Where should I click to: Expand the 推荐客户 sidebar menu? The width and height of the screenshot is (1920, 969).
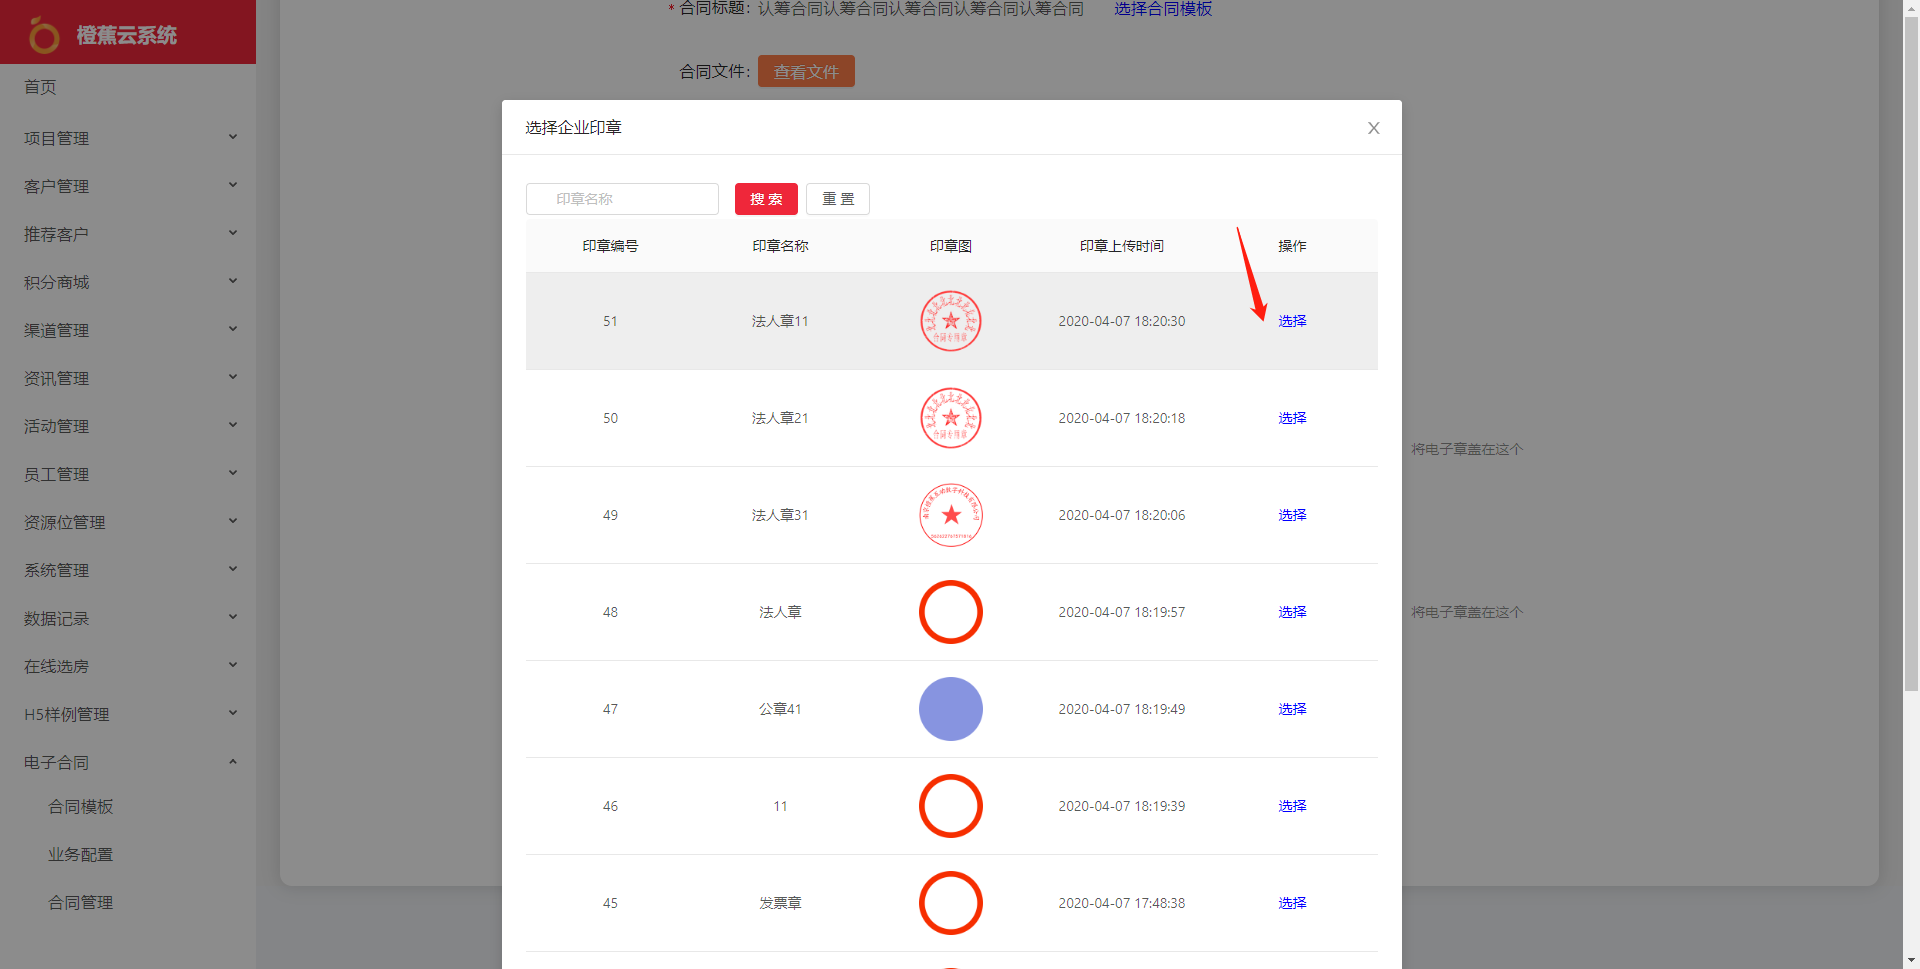tap(128, 234)
